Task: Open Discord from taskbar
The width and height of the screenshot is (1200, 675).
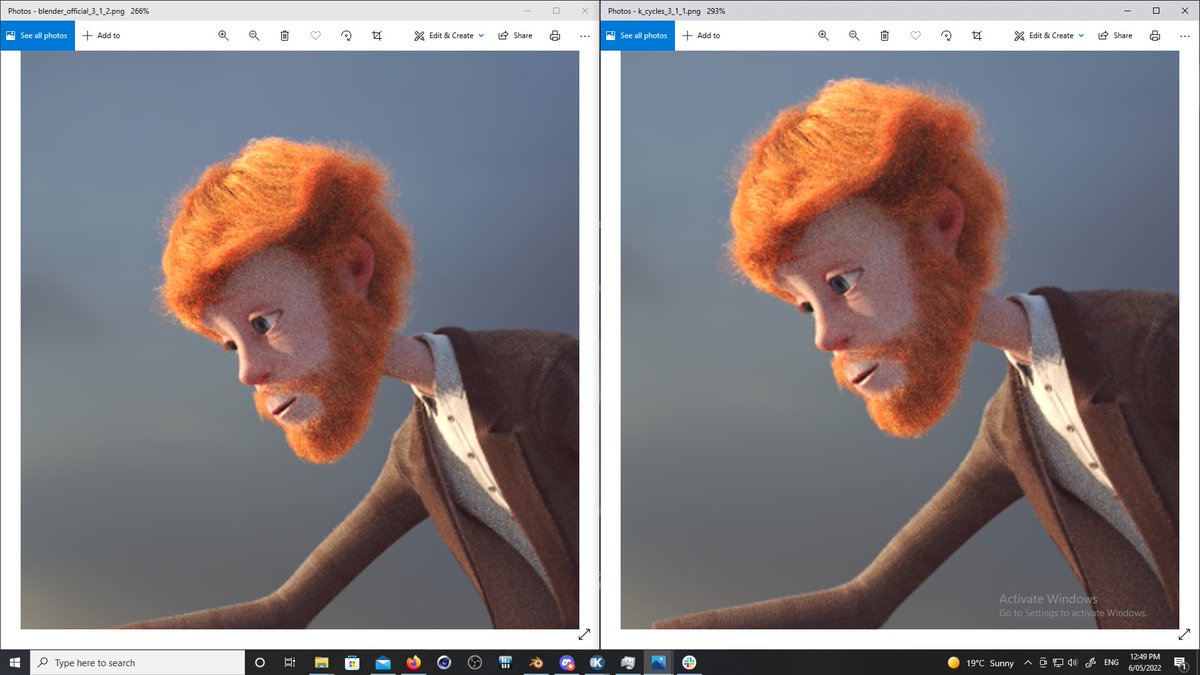Action: (567, 662)
